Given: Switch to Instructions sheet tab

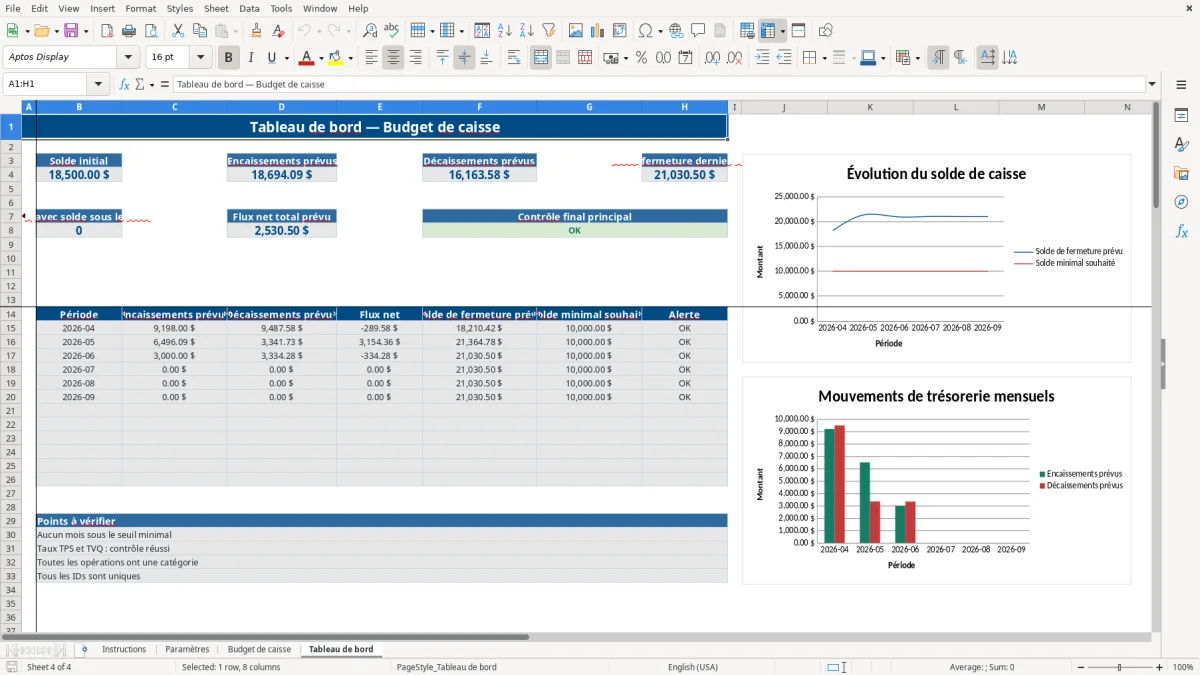Looking at the screenshot, I should [124, 649].
